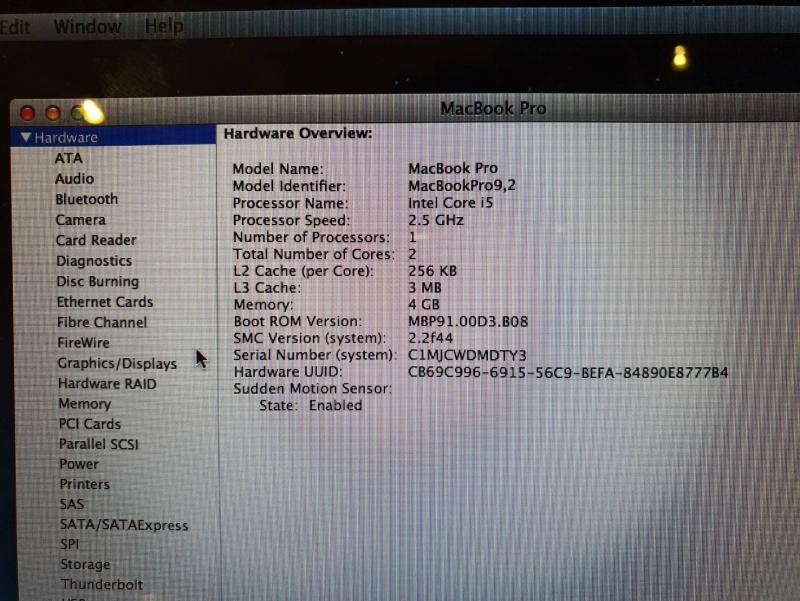800x601 pixels.
Task: Click the Total Number of Cores label
Action: point(314,254)
